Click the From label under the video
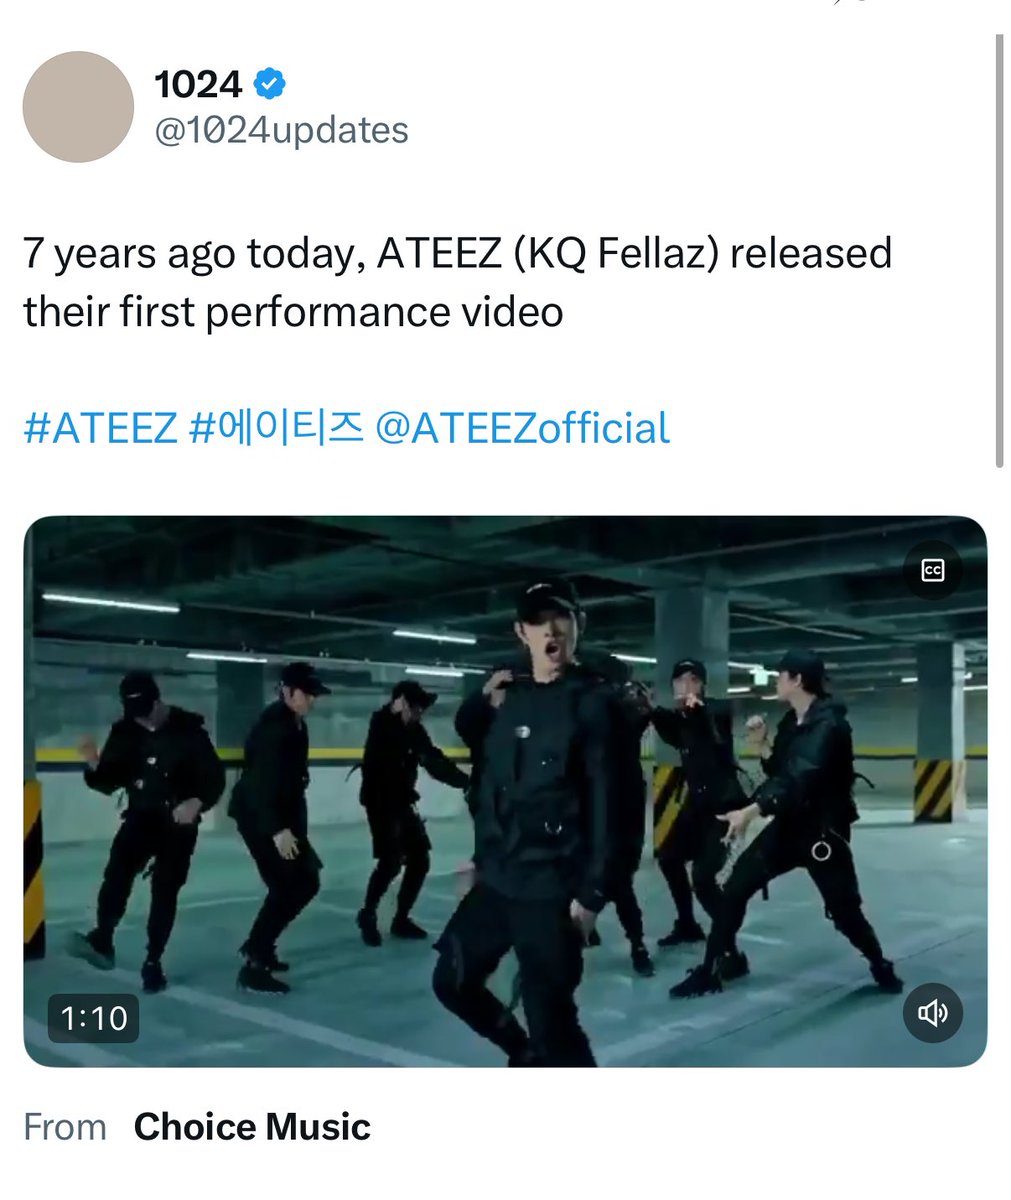The height and width of the screenshot is (1200, 1011). tap(65, 1127)
